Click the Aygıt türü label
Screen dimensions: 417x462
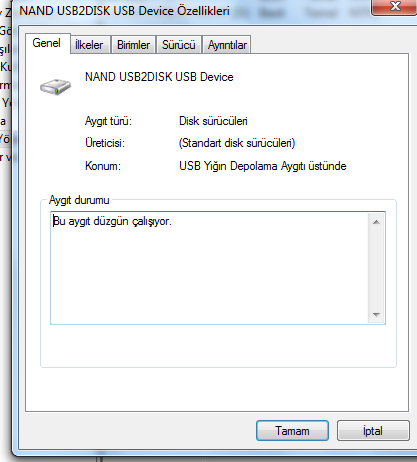click(108, 121)
